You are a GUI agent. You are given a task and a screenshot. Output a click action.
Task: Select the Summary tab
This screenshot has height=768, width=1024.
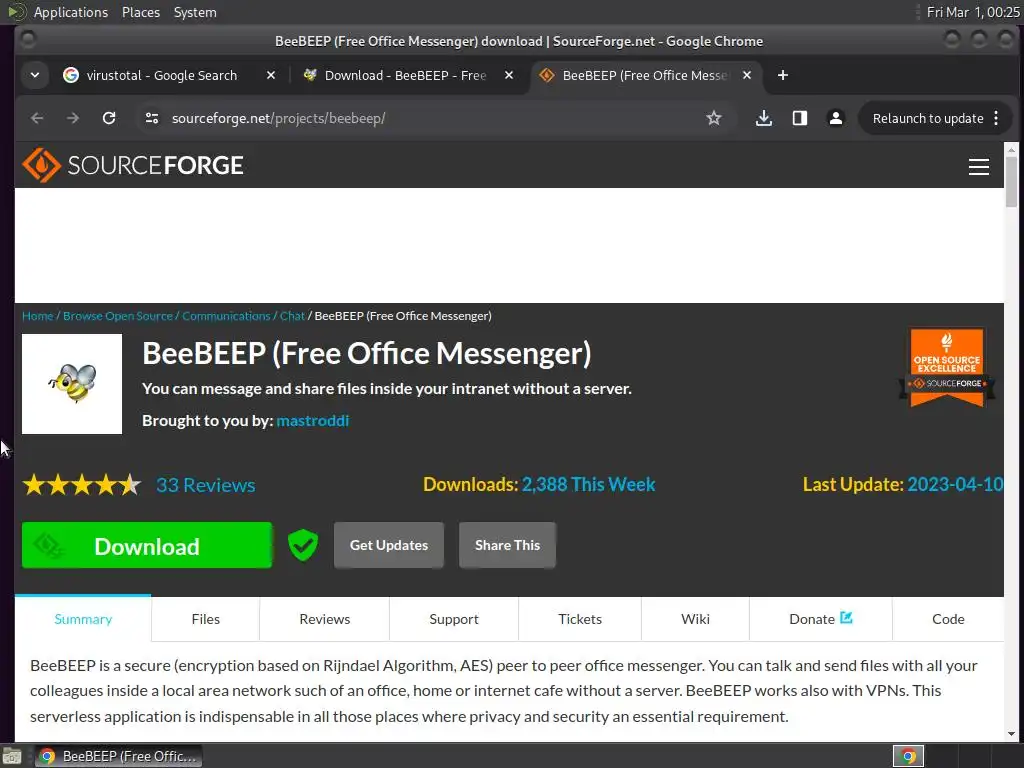(83, 618)
